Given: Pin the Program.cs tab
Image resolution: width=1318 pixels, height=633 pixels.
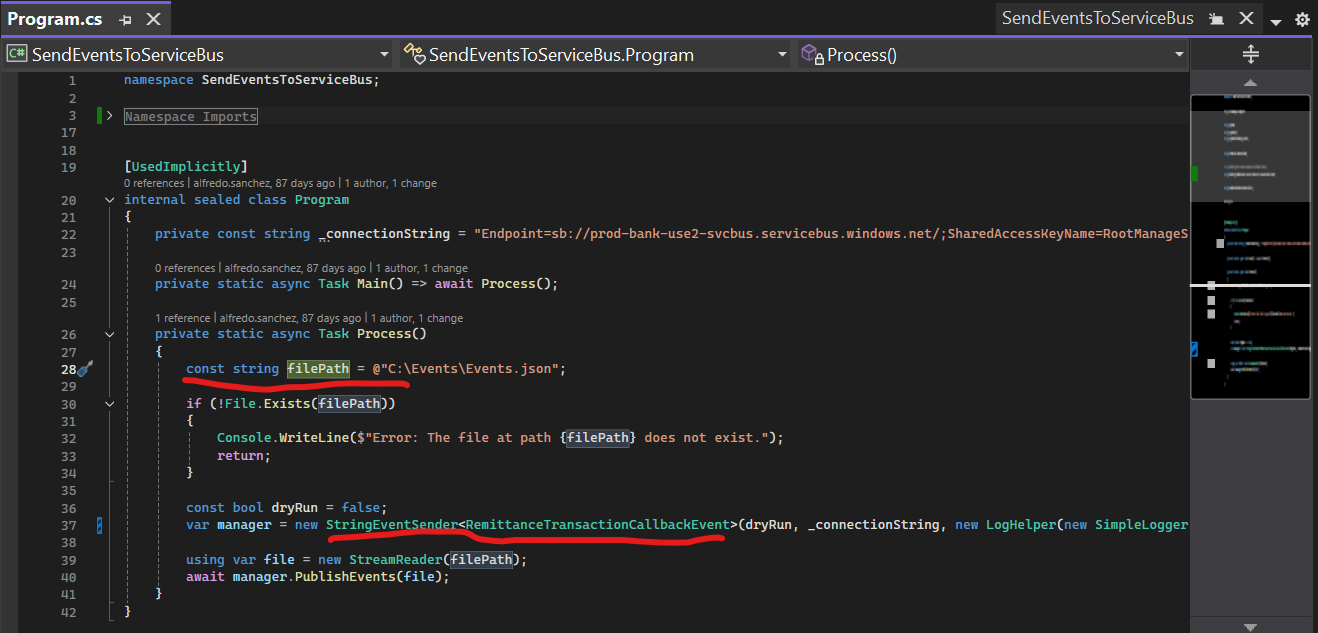Looking at the screenshot, I should [x=125, y=19].
